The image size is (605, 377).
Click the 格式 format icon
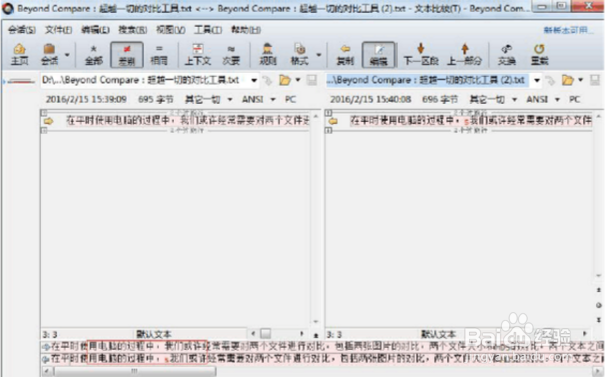(x=299, y=54)
